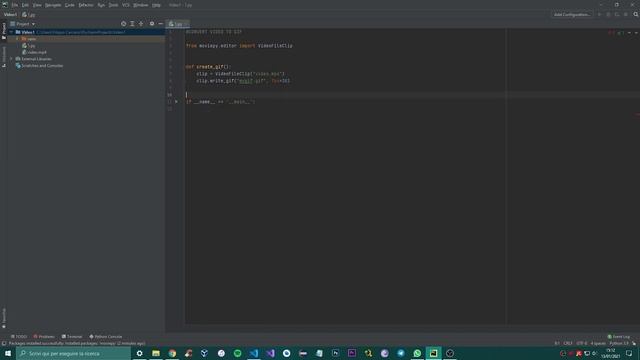Screen dimensions: 640x360
Task: Open Telegram from the taskbar
Action: (401, 353)
